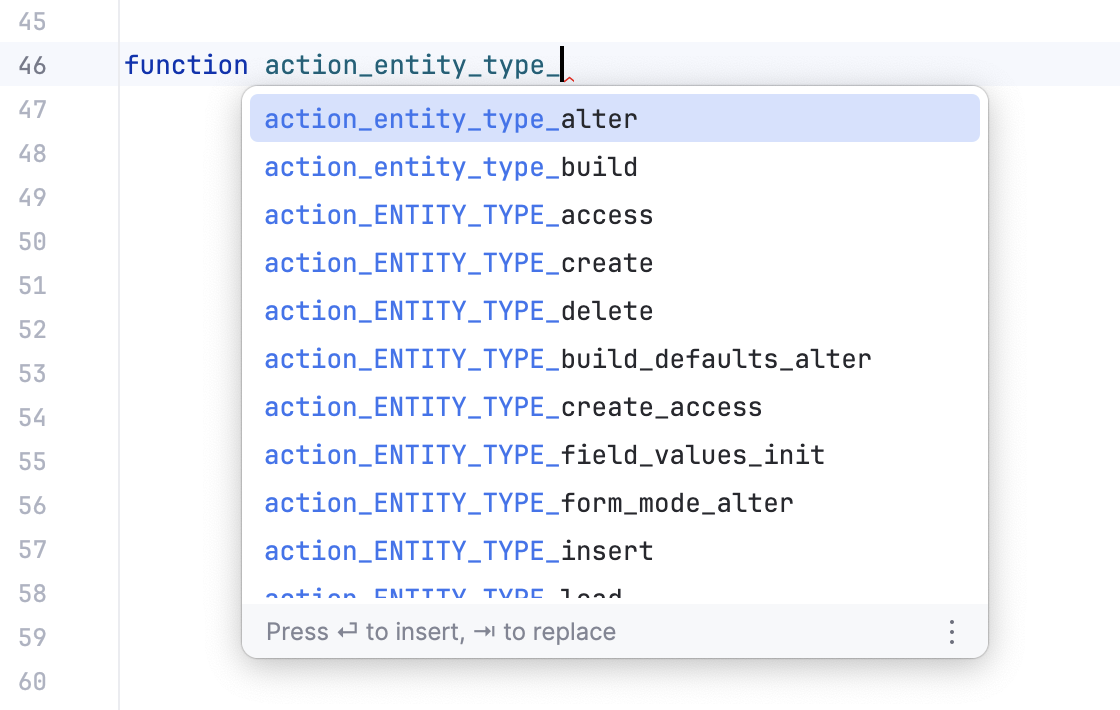Pick the action_ENTITY_TYPE_create completion entry
1120x710 pixels.
(458, 262)
